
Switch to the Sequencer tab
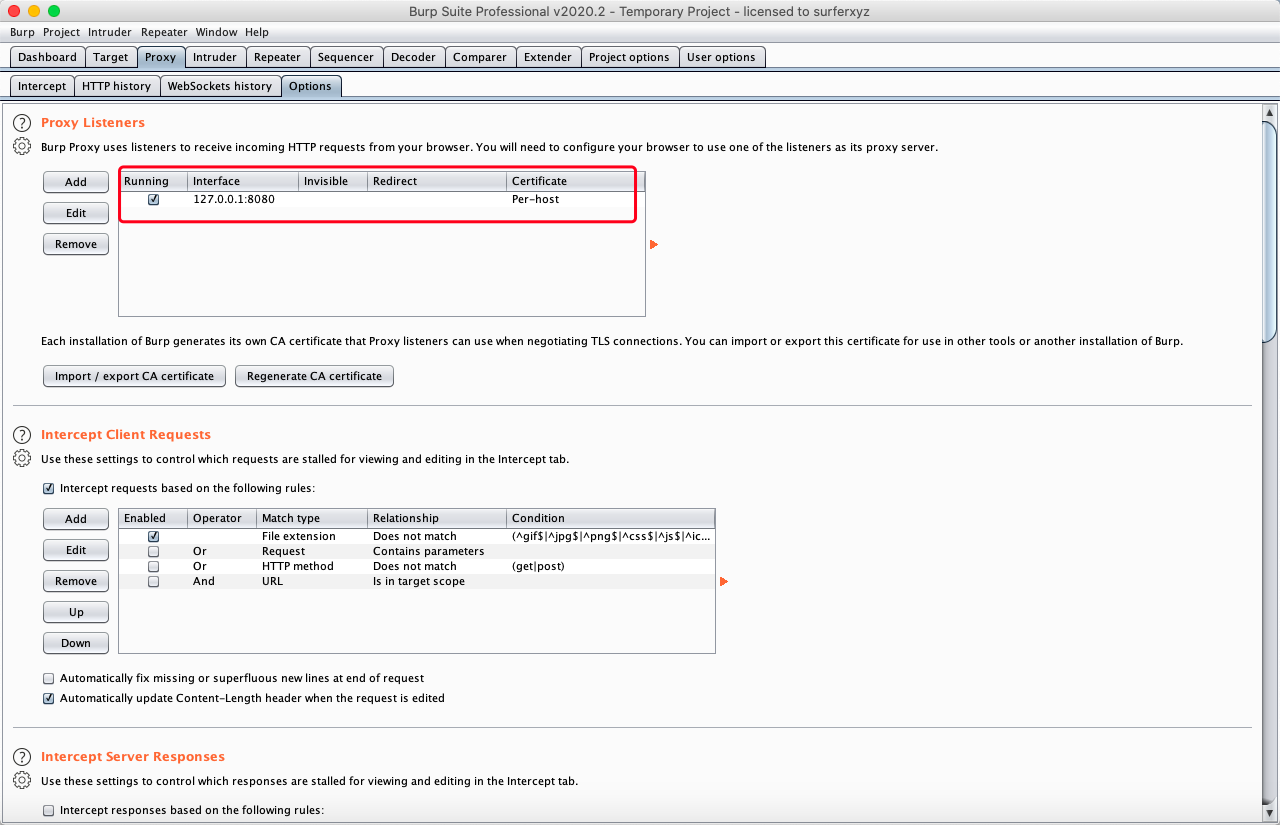tap(346, 57)
